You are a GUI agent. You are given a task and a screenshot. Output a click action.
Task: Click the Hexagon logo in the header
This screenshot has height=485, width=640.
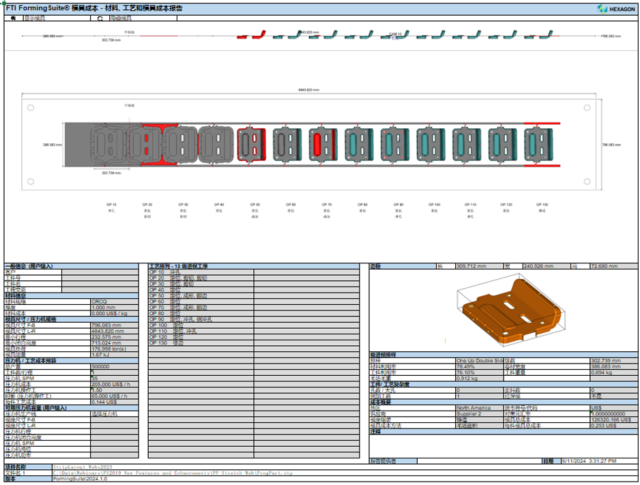616,9
